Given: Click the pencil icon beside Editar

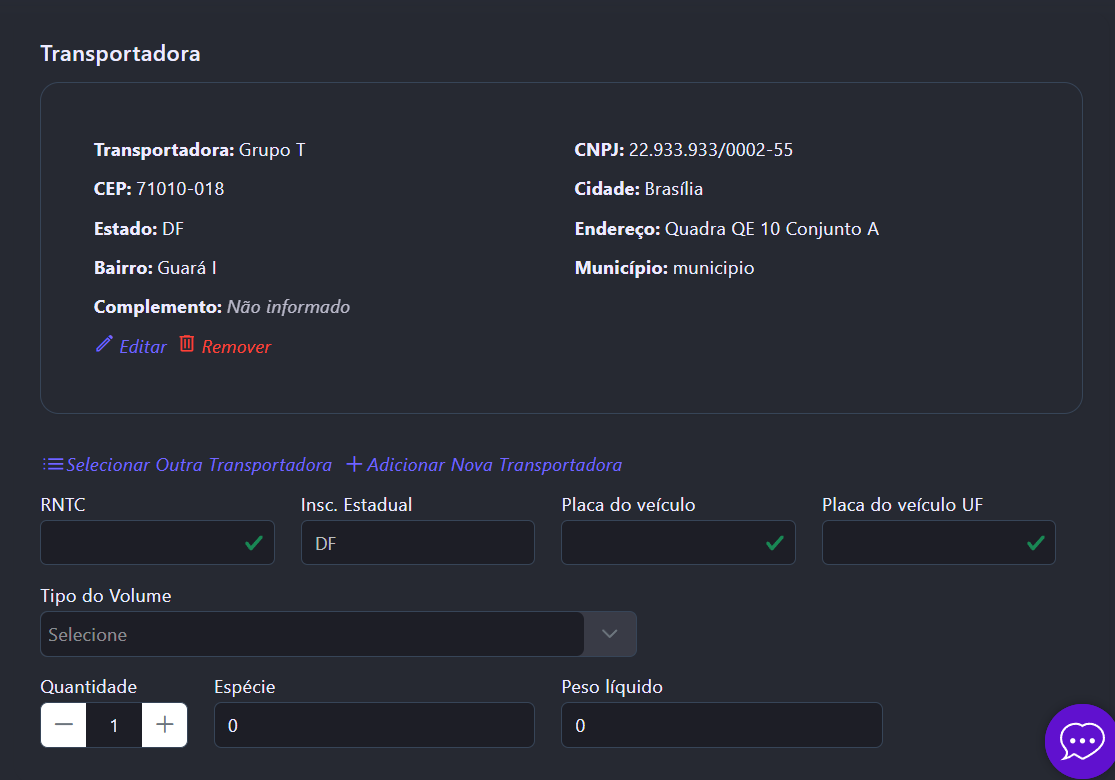Looking at the screenshot, I should click(x=104, y=344).
